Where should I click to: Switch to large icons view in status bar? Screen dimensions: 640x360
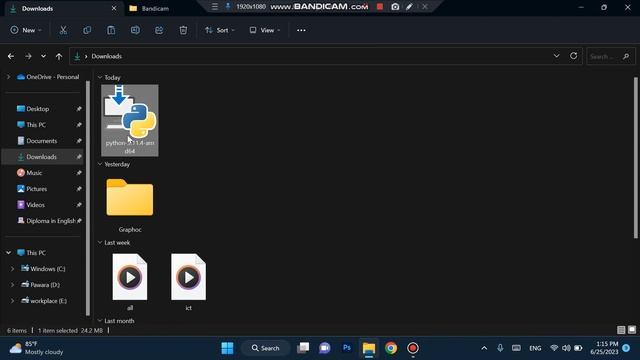632,330
